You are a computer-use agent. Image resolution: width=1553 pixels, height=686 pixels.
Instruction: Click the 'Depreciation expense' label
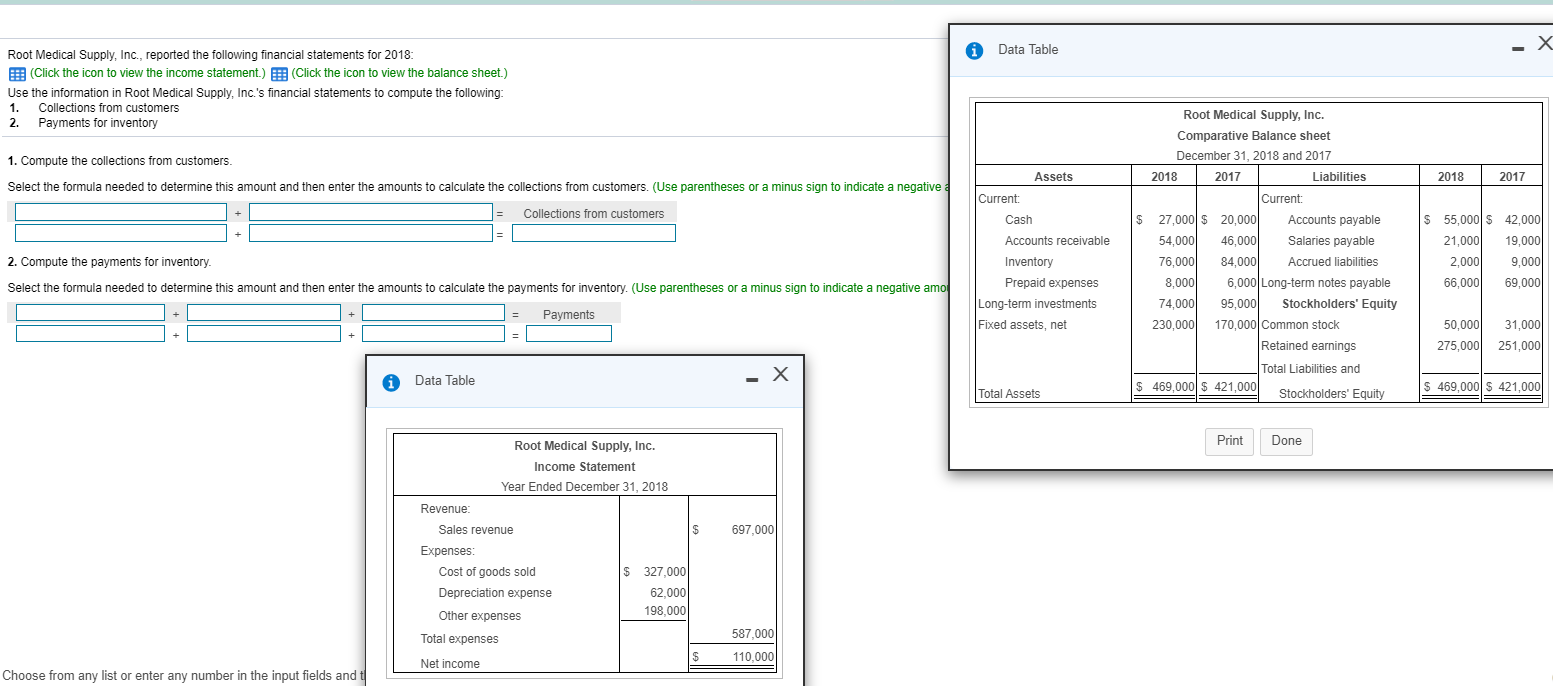[x=495, y=593]
